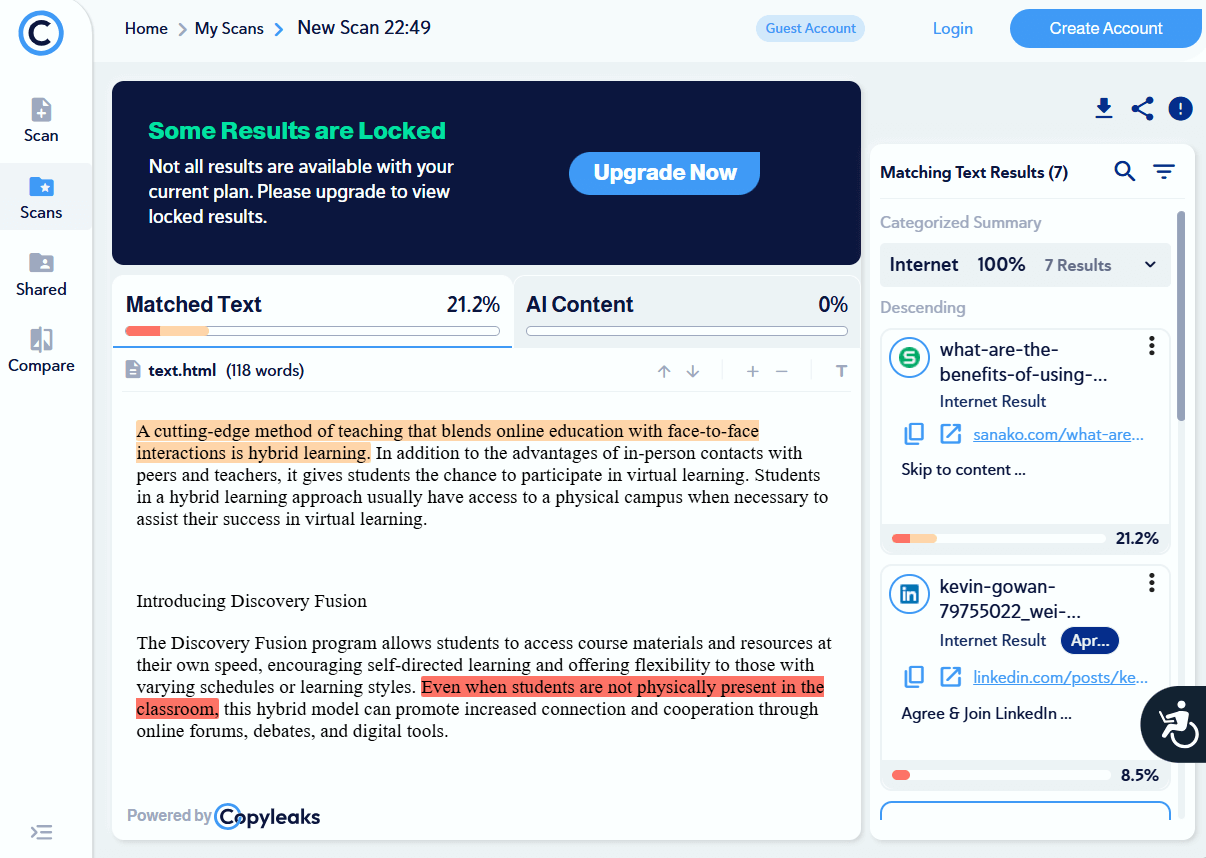This screenshot has width=1206, height=858.
Task: Open LinkedIn result in new tab icon
Action: point(950,677)
